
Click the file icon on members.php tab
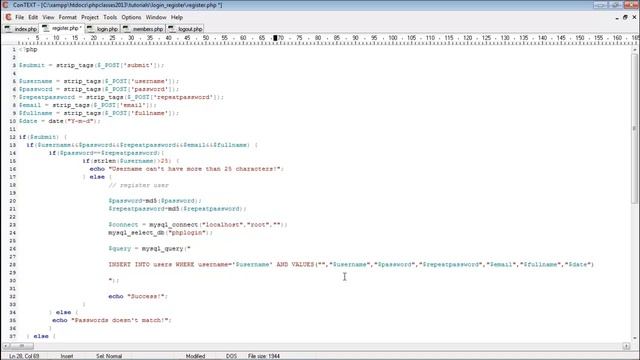click(126, 29)
